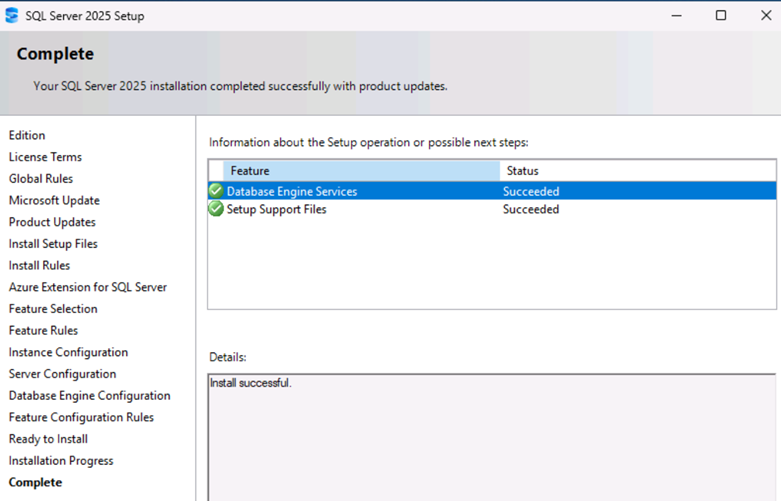Viewport: 781px width, 501px height.
Task: Click the Status column header
Action: point(638,171)
